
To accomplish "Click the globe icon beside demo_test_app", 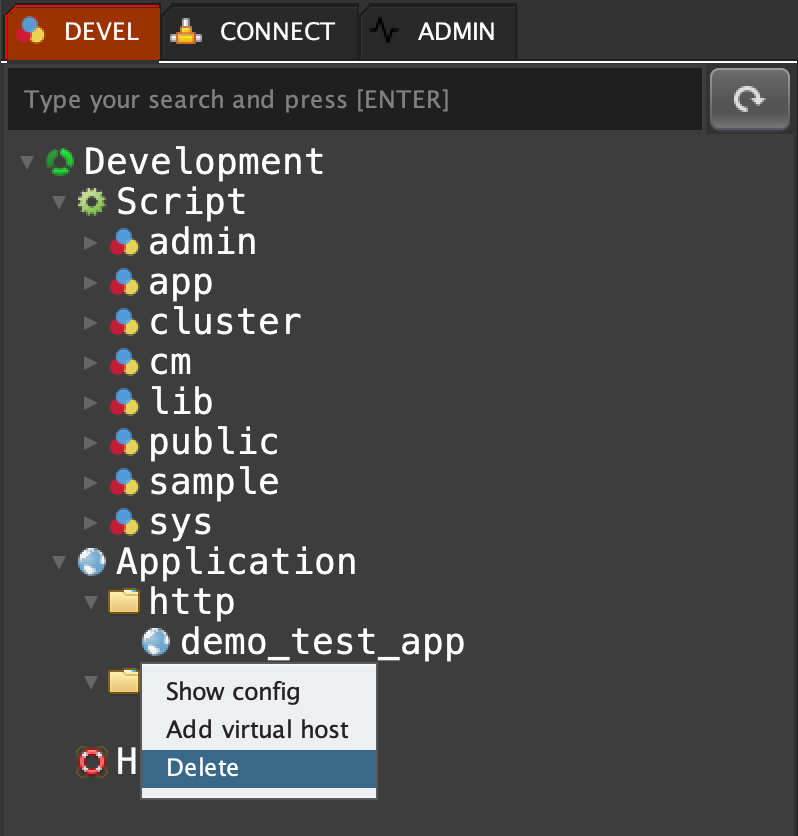I will click(156, 641).
